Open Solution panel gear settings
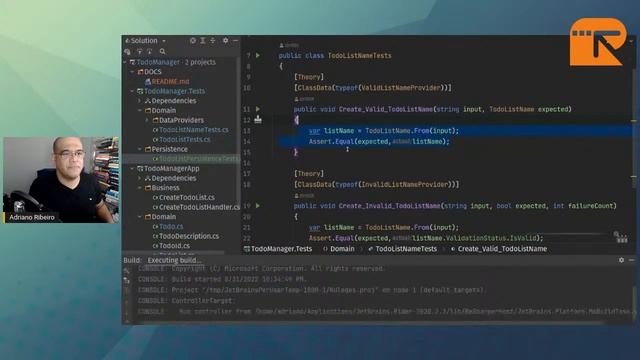Image resolution: width=640 pixels, height=360 pixels. click(x=225, y=40)
